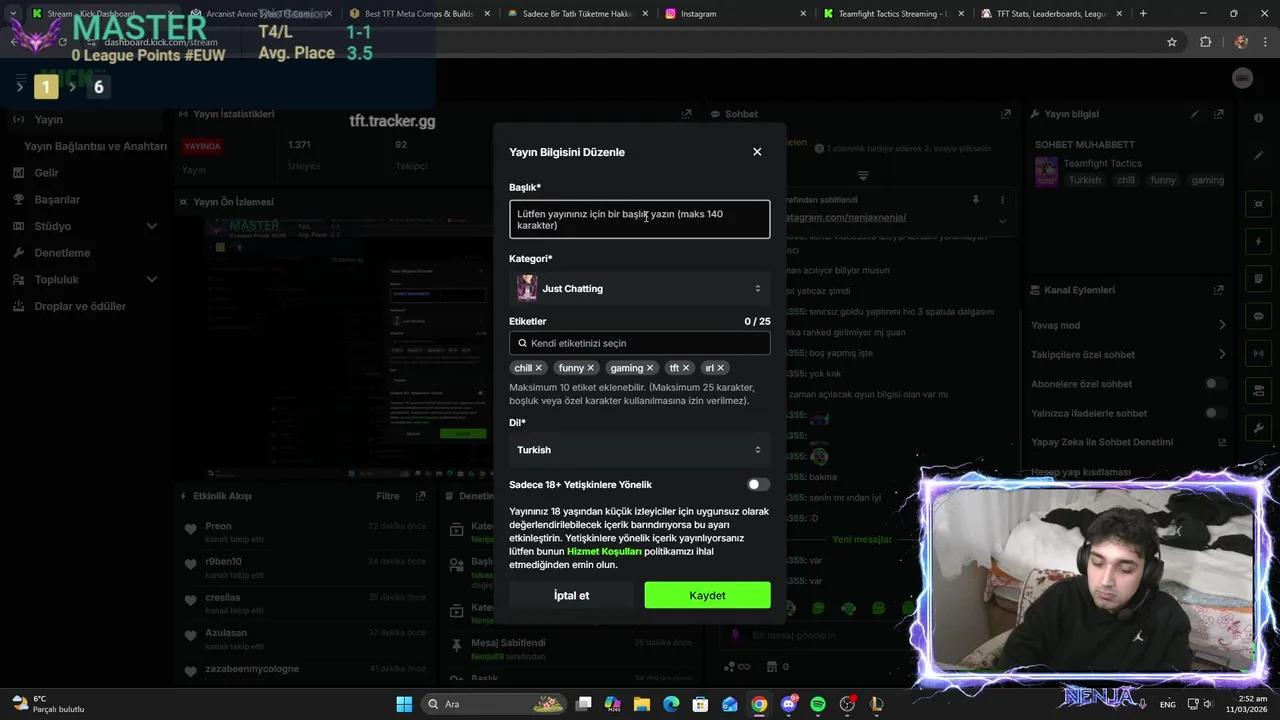This screenshot has width=1280, height=720.
Task: Click the wrench icon on right rail
Action: point(1258,428)
